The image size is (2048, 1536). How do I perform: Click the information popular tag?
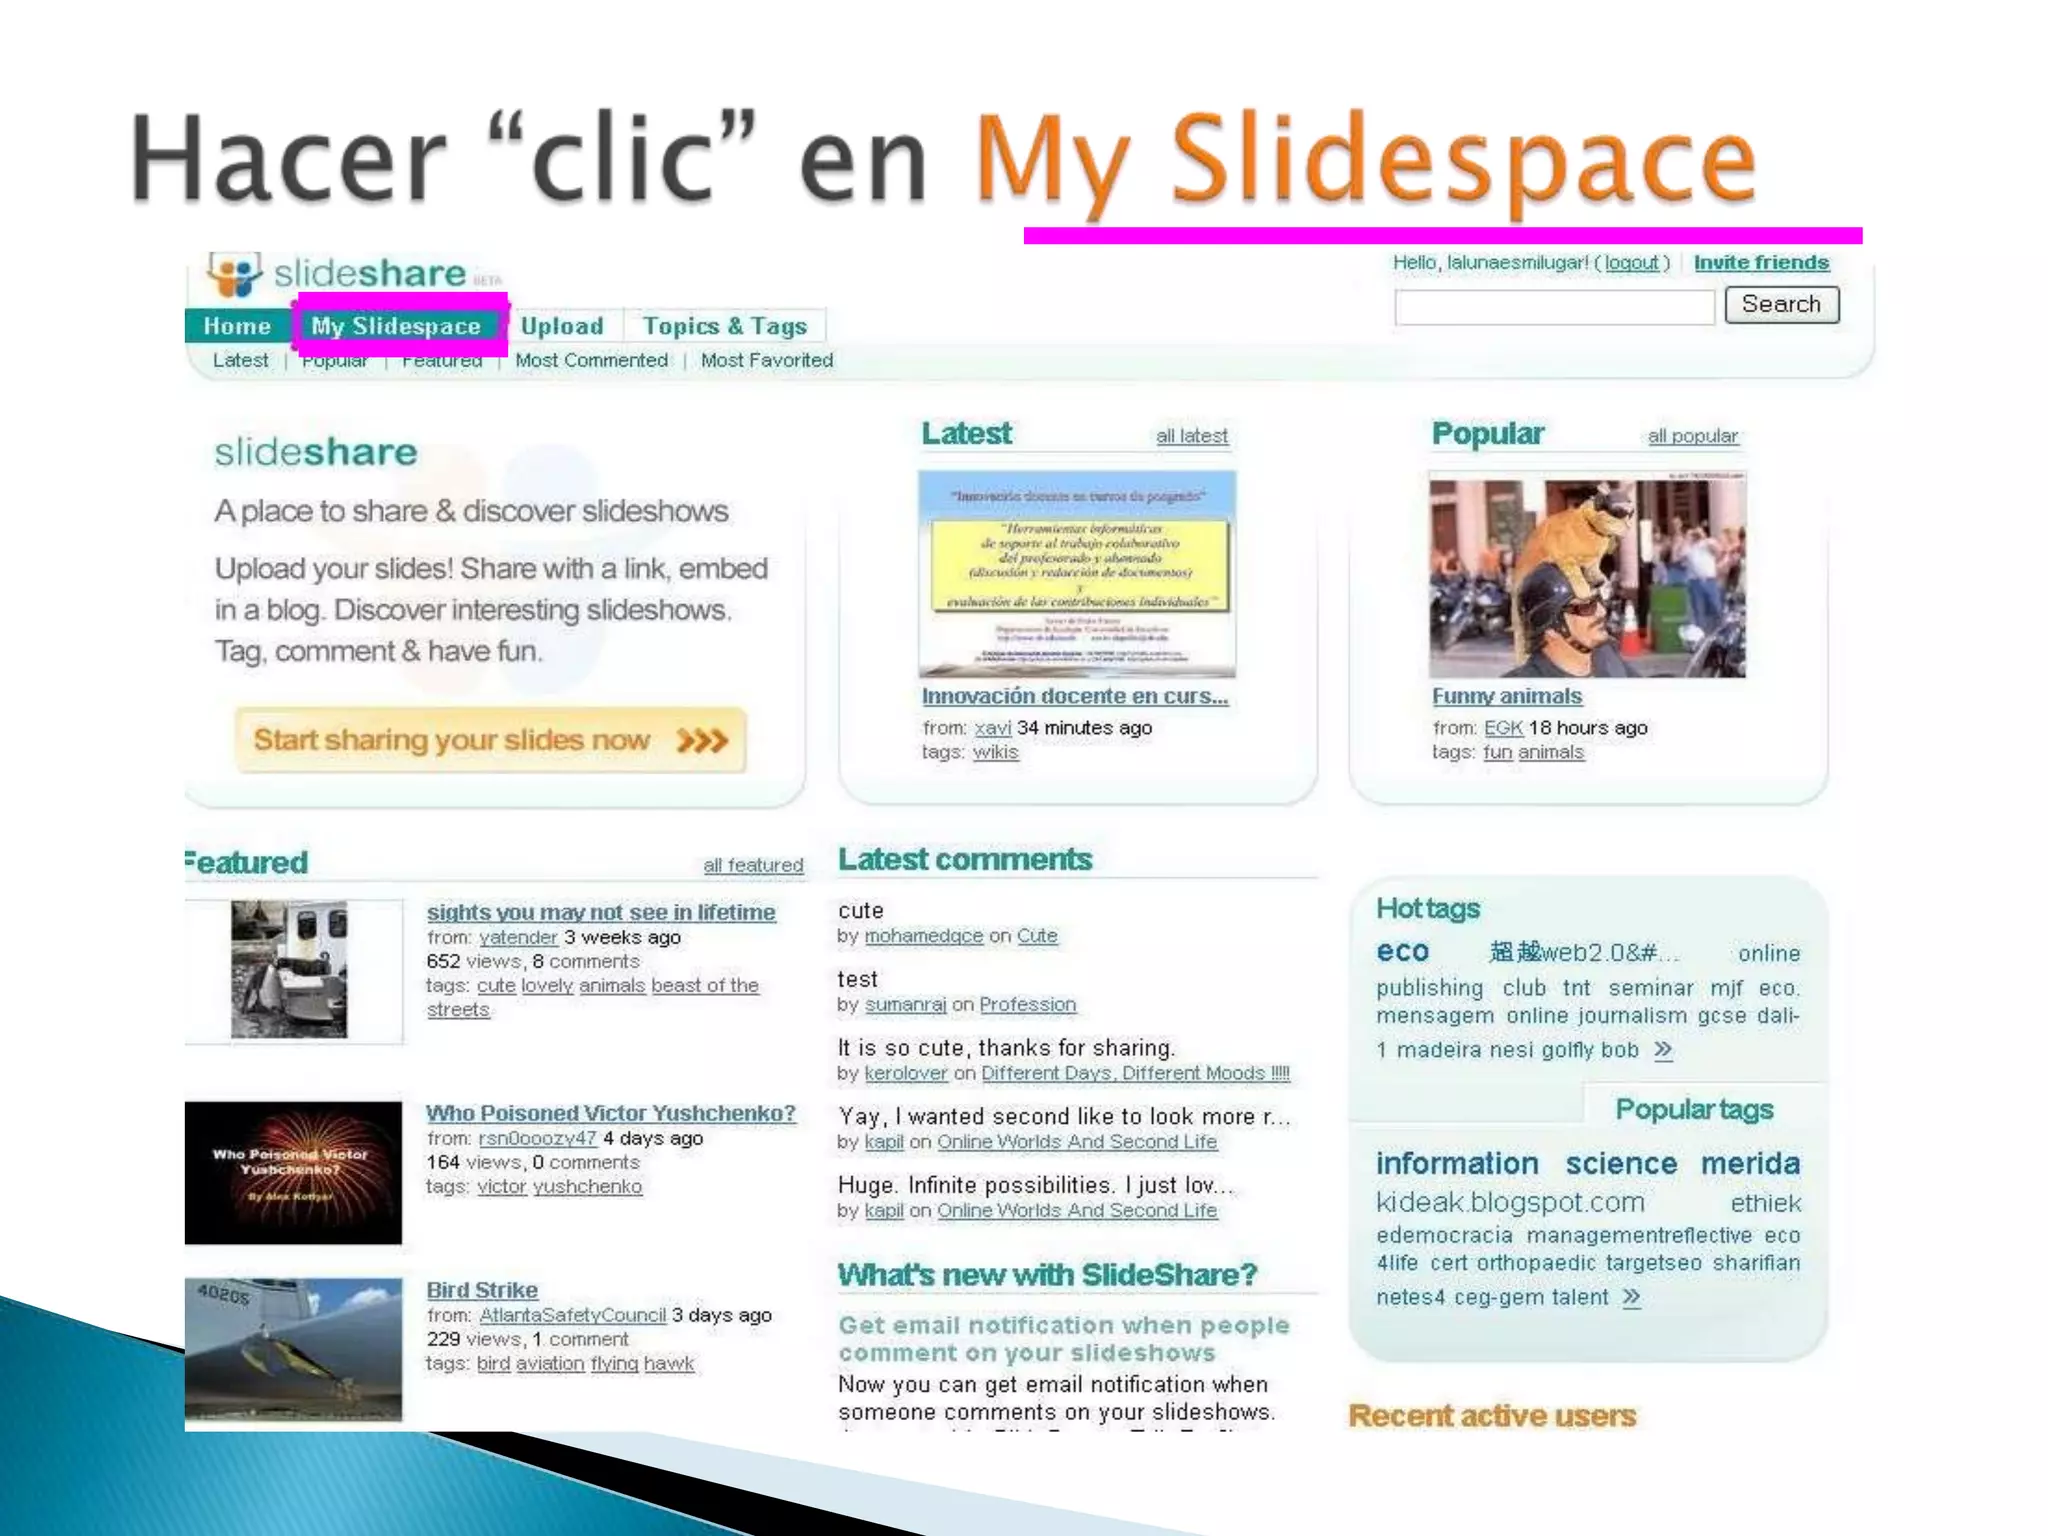pyautogui.click(x=1457, y=1164)
